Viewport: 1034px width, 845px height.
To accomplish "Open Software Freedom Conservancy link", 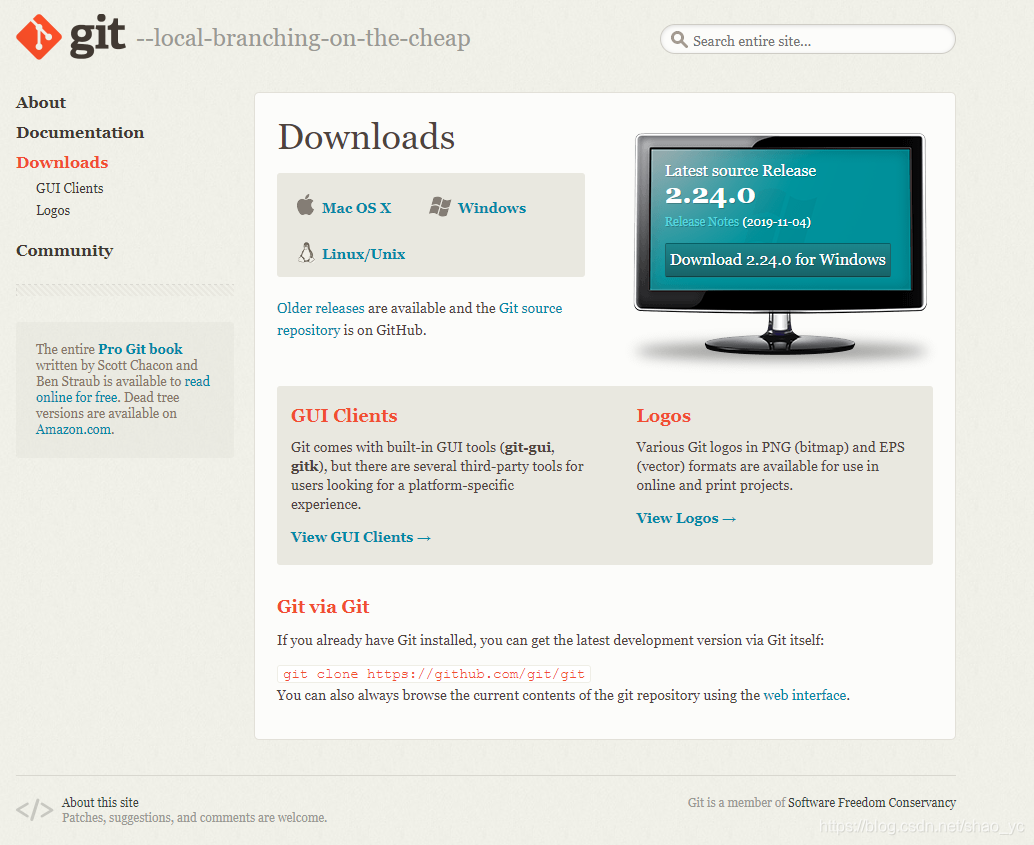I will (872, 802).
